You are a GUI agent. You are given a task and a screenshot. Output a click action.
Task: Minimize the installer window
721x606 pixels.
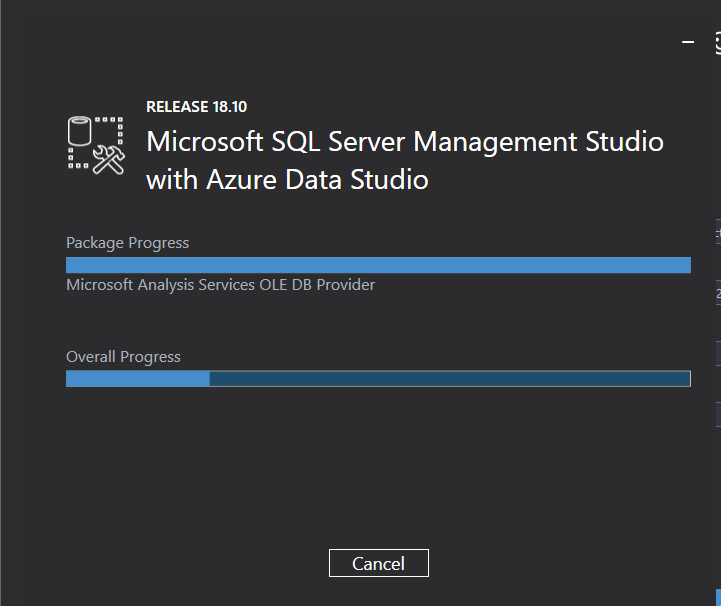(x=688, y=42)
